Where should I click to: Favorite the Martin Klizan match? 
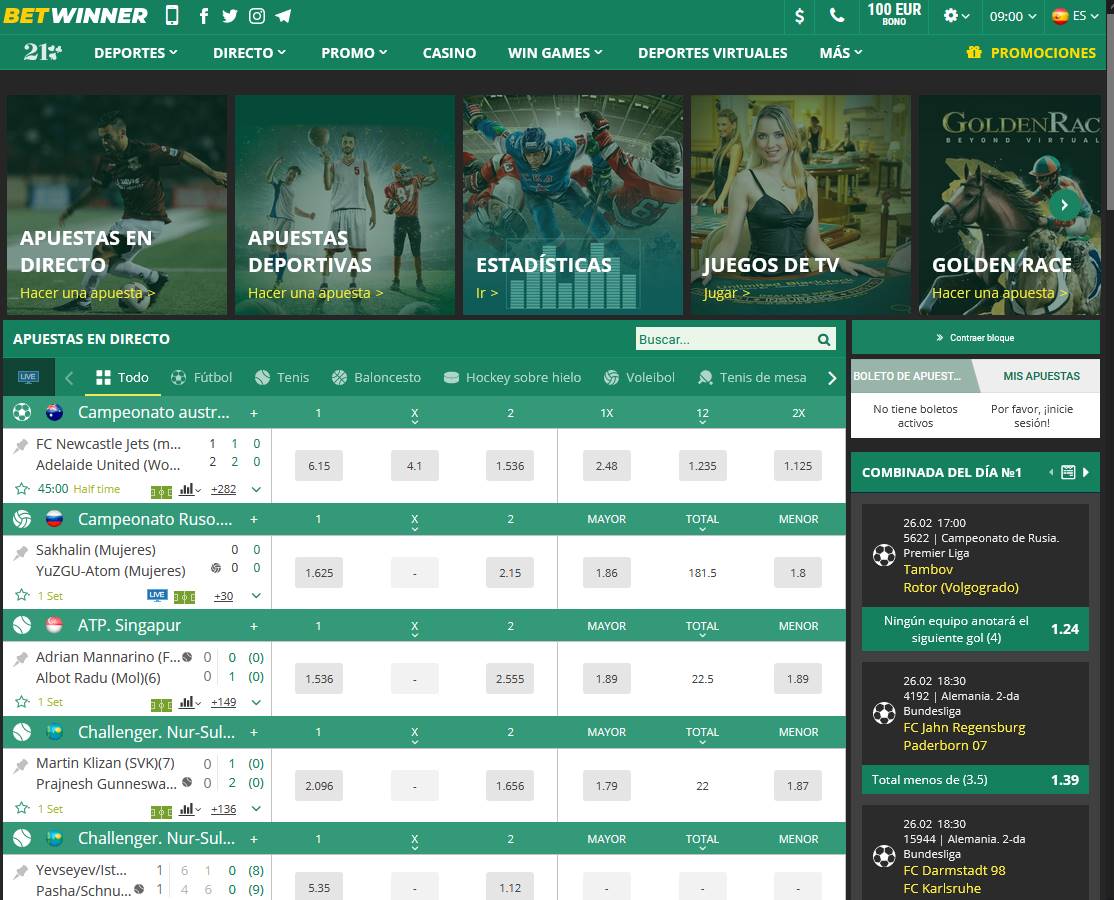22,808
